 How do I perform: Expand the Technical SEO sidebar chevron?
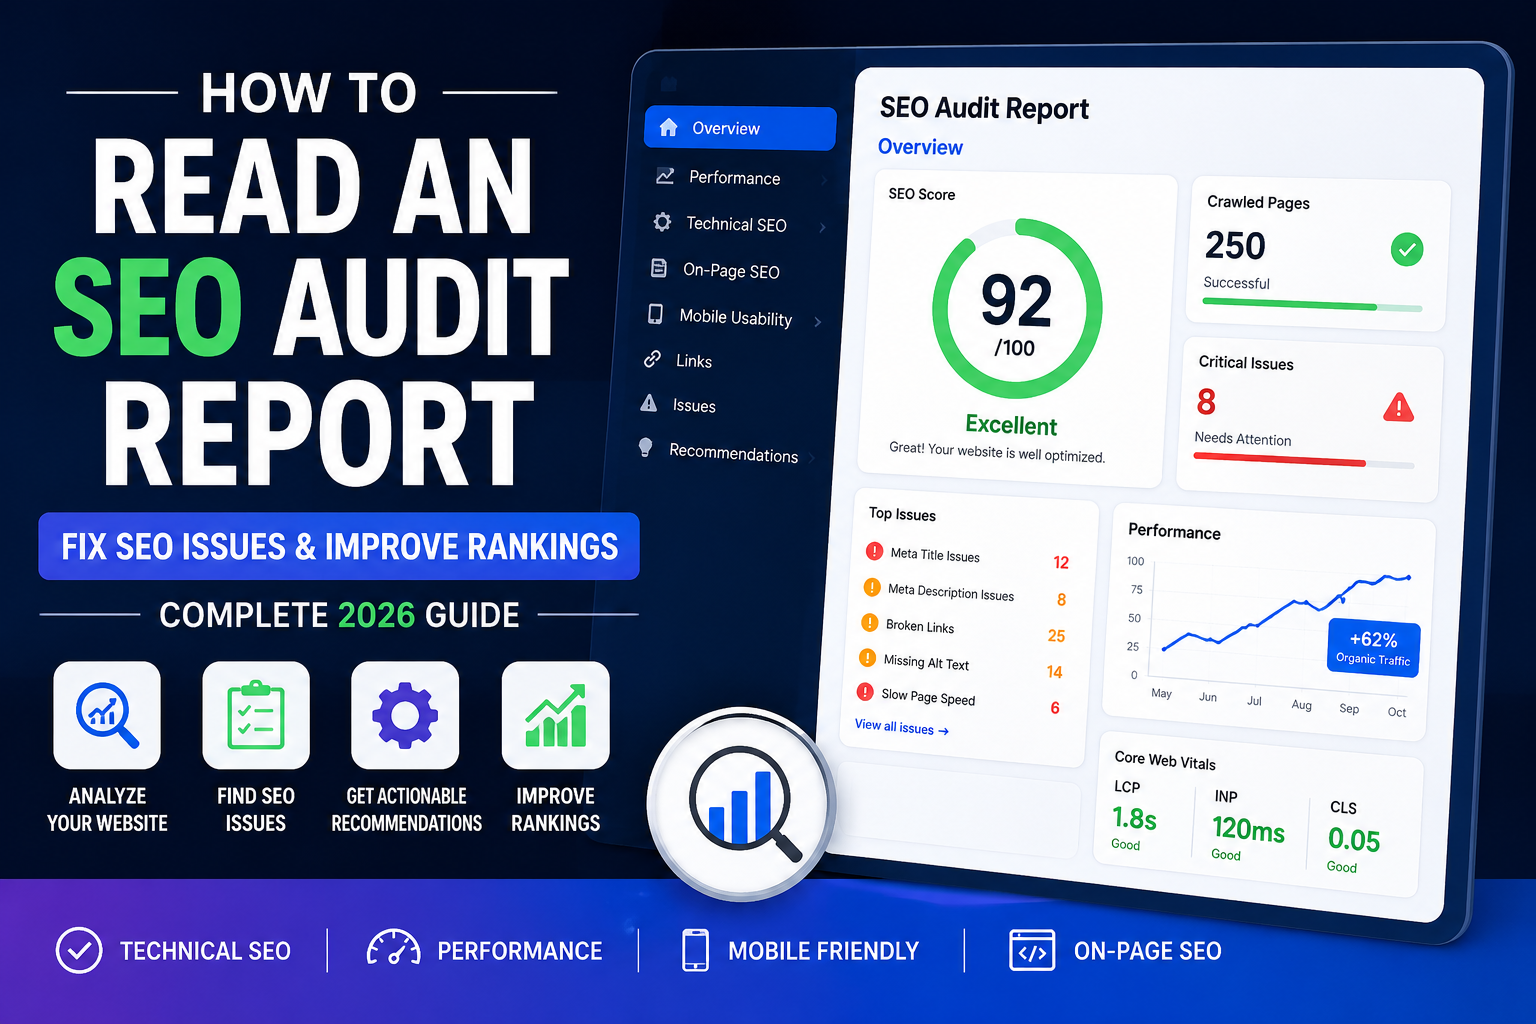[822, 227]
